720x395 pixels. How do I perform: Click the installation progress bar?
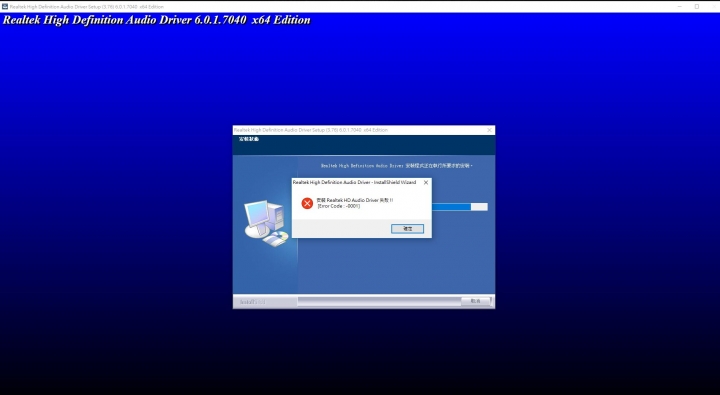point(459,207)
